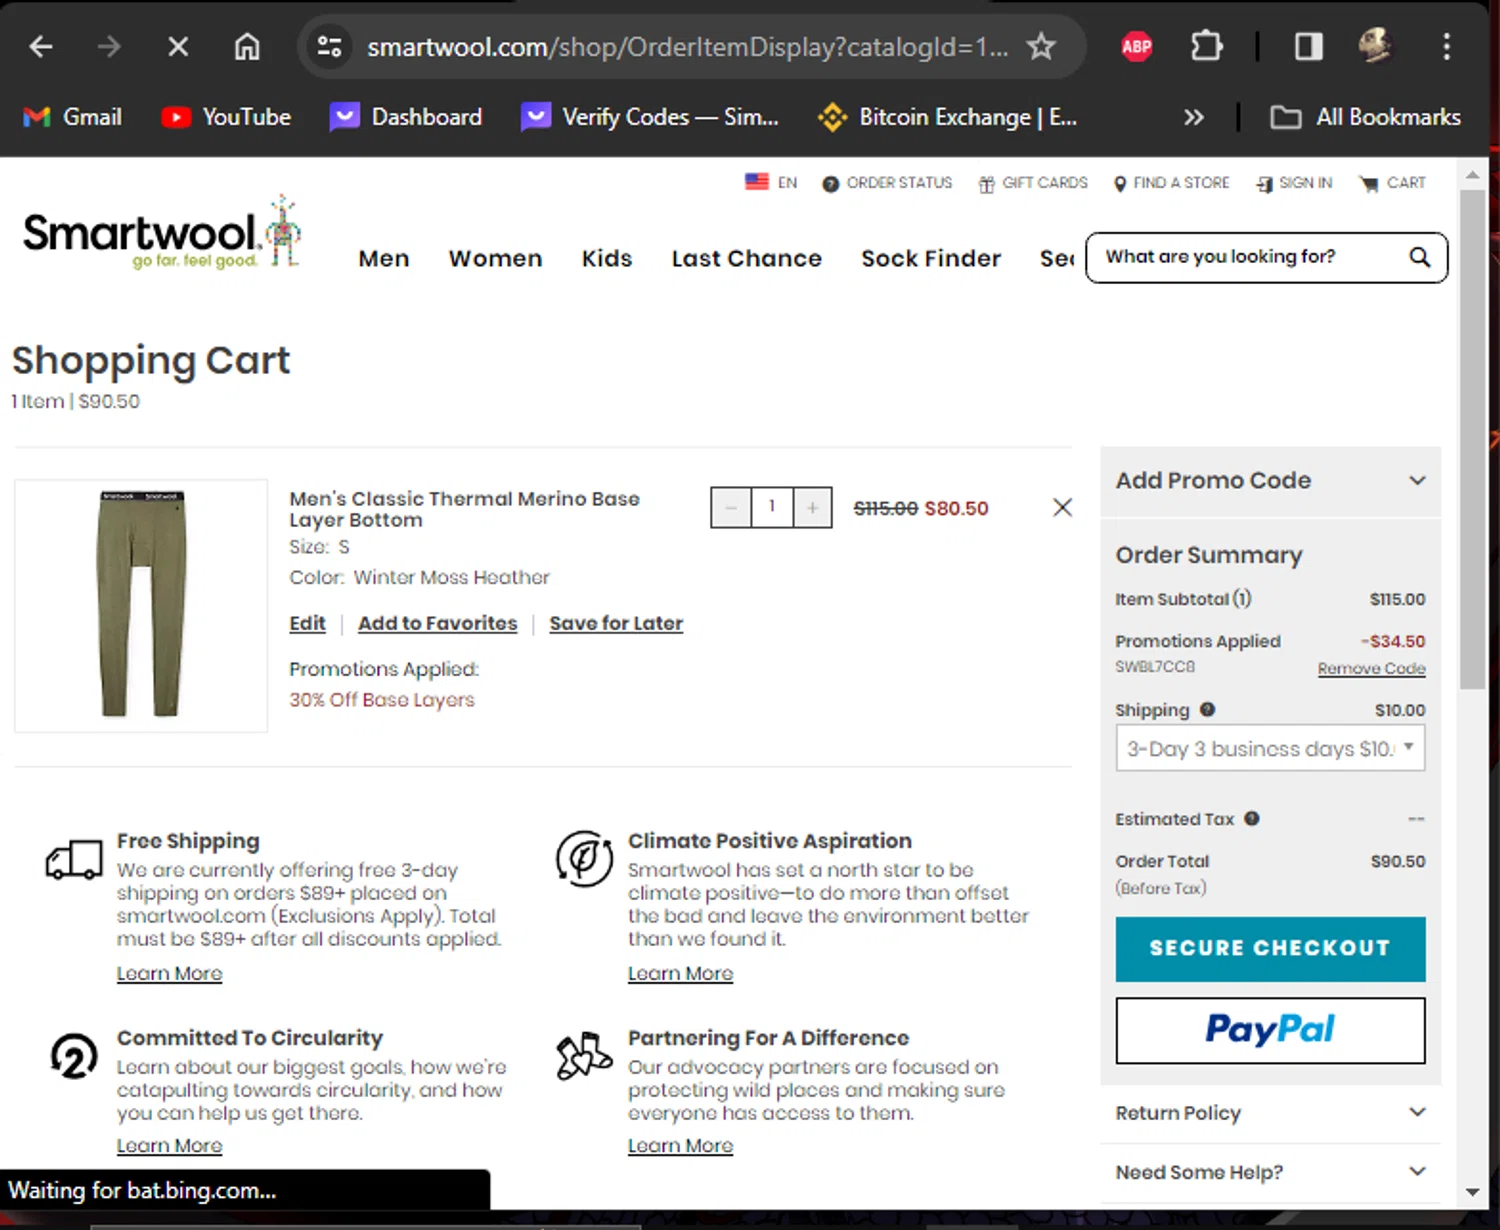1500x1230 pixels.
Task: Stop page loading with the X button
Action: [x=178, y=47]
